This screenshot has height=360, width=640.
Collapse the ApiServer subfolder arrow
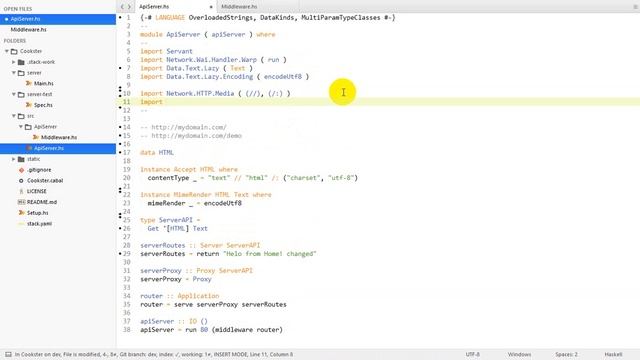click(20, 127)
